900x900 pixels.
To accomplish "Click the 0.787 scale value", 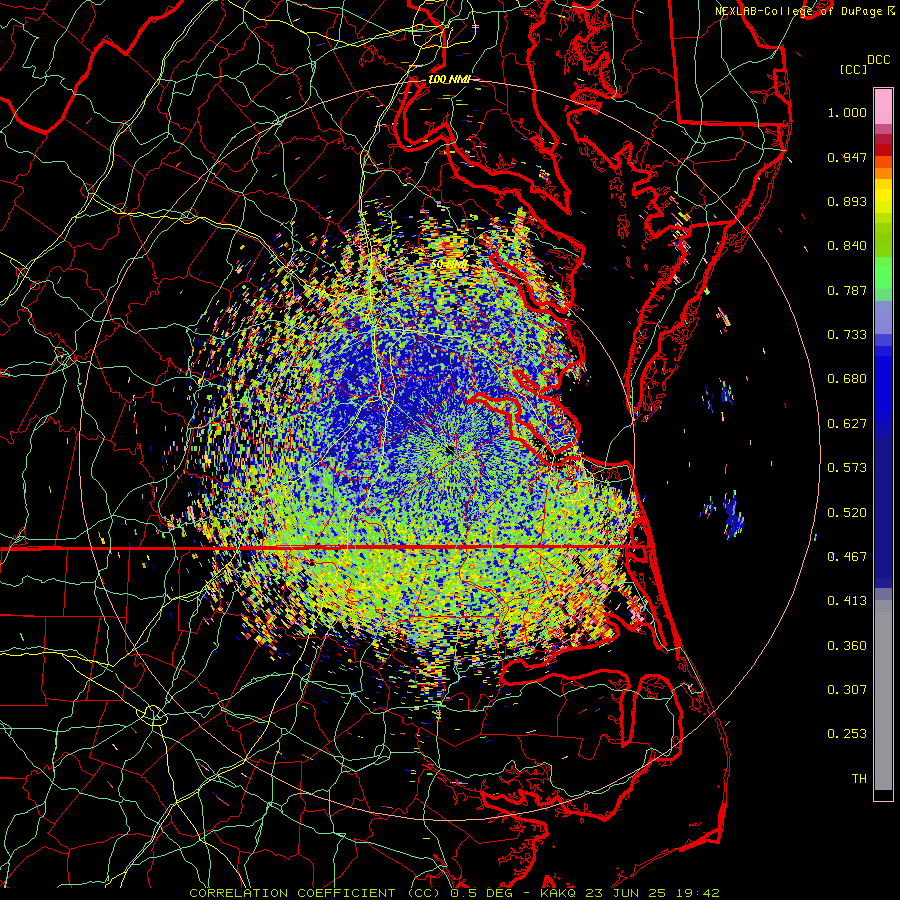I will tap(847, 290).
